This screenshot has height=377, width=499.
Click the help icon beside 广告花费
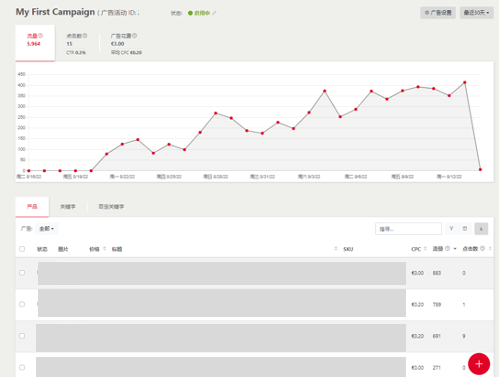tap(134, 36)
